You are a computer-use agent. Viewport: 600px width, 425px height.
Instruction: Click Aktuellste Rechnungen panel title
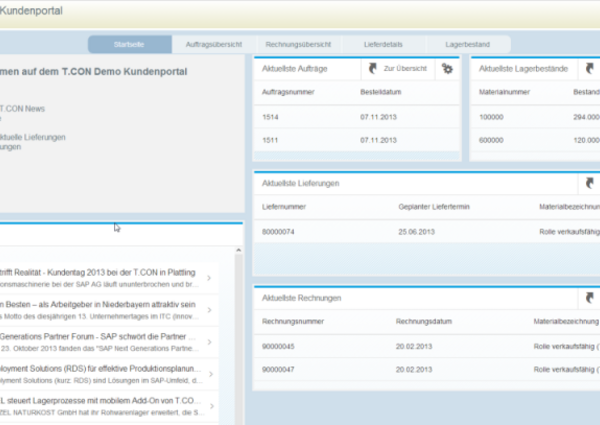(x=302, y=298)
